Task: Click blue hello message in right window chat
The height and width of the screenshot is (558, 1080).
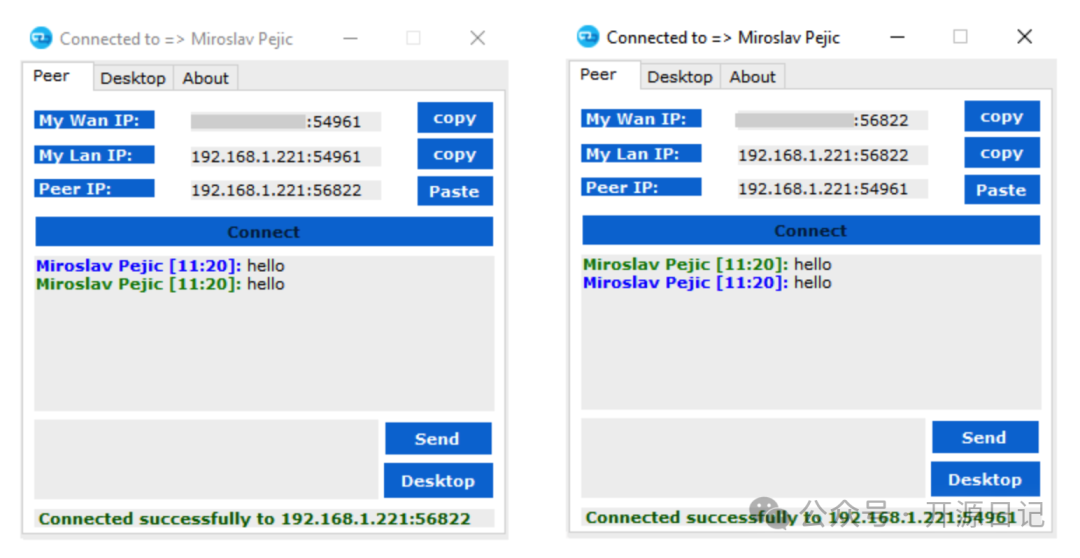Action: pyautogui.click(x=707, y=282)
